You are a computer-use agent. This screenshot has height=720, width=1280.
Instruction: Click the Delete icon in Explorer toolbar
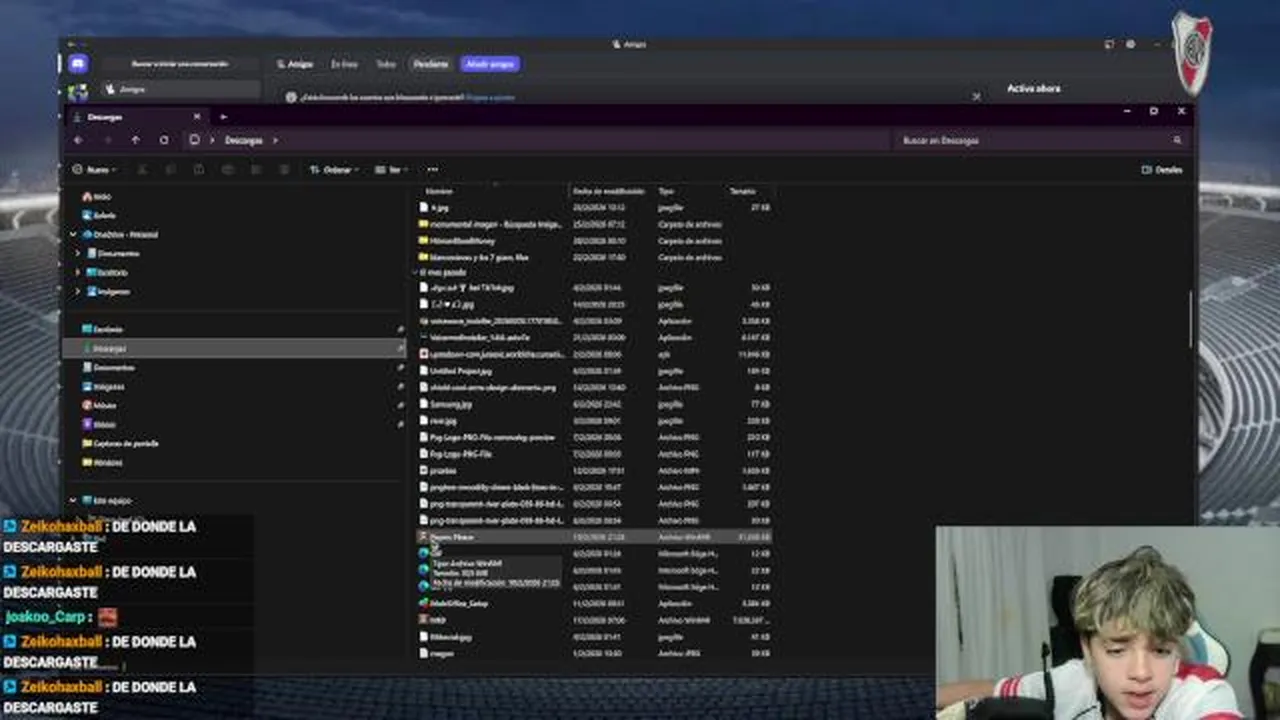point(282,170)
